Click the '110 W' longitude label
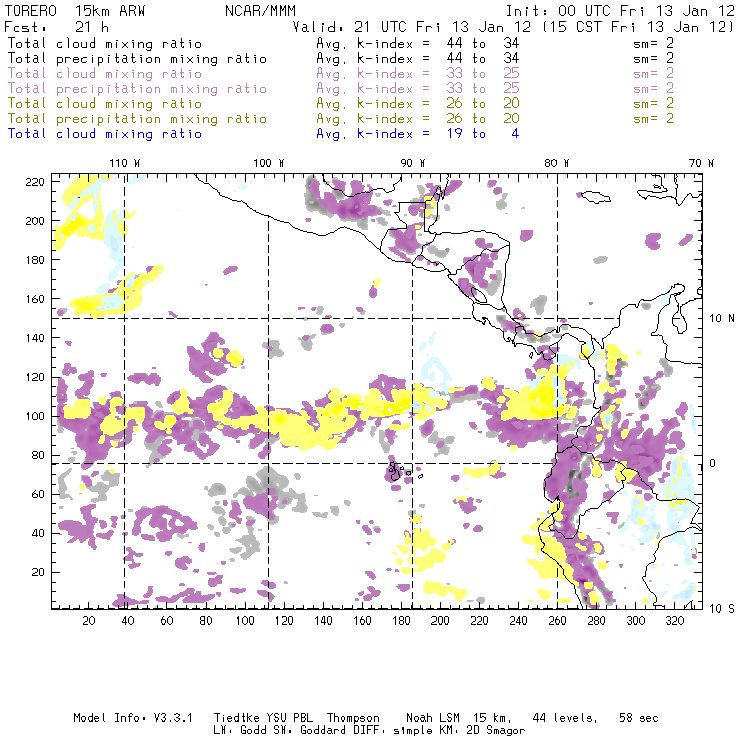Screen dimensions: 740x740 (x=125, y=163)
